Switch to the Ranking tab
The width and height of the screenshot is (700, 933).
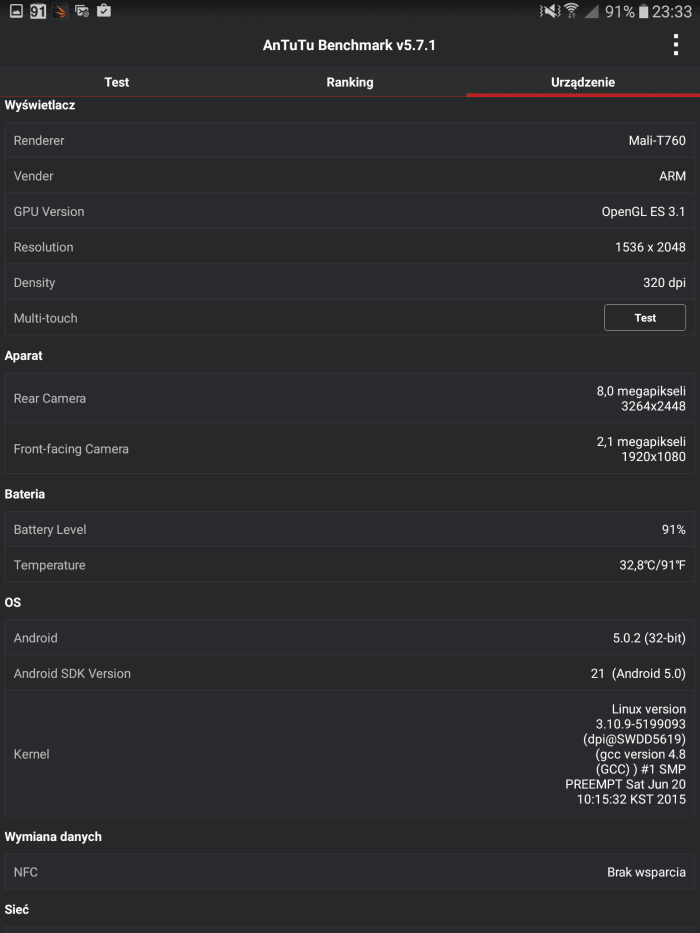[350, 82]
